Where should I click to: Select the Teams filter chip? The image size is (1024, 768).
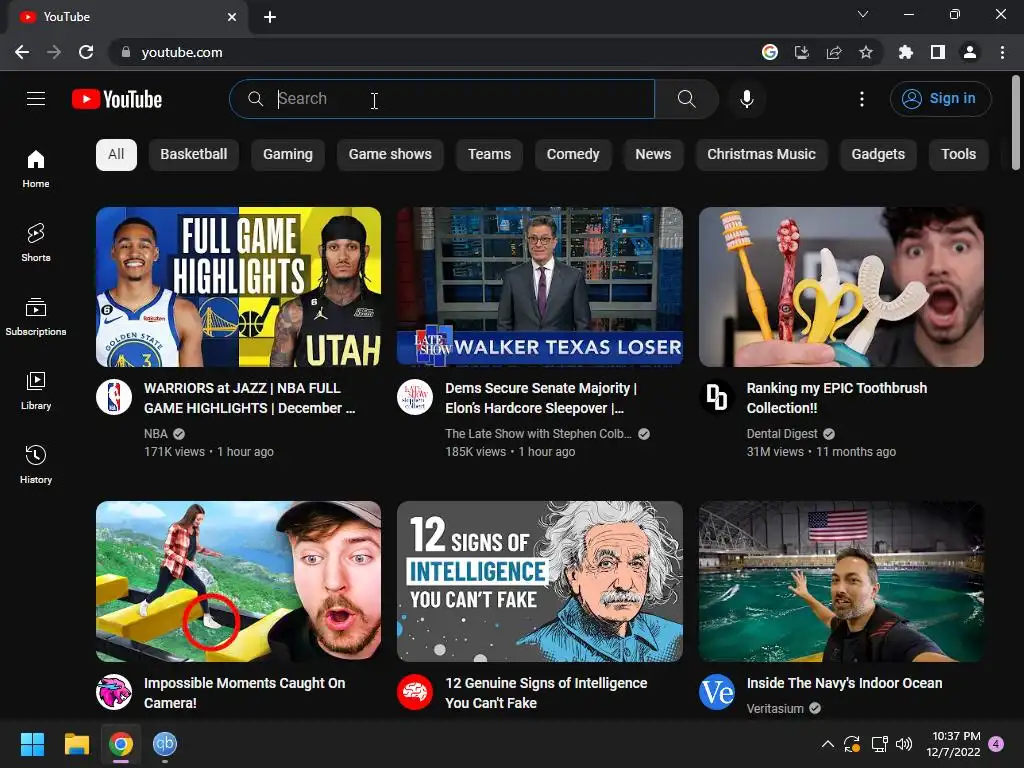pyautogui.click(x=489, y=155)
